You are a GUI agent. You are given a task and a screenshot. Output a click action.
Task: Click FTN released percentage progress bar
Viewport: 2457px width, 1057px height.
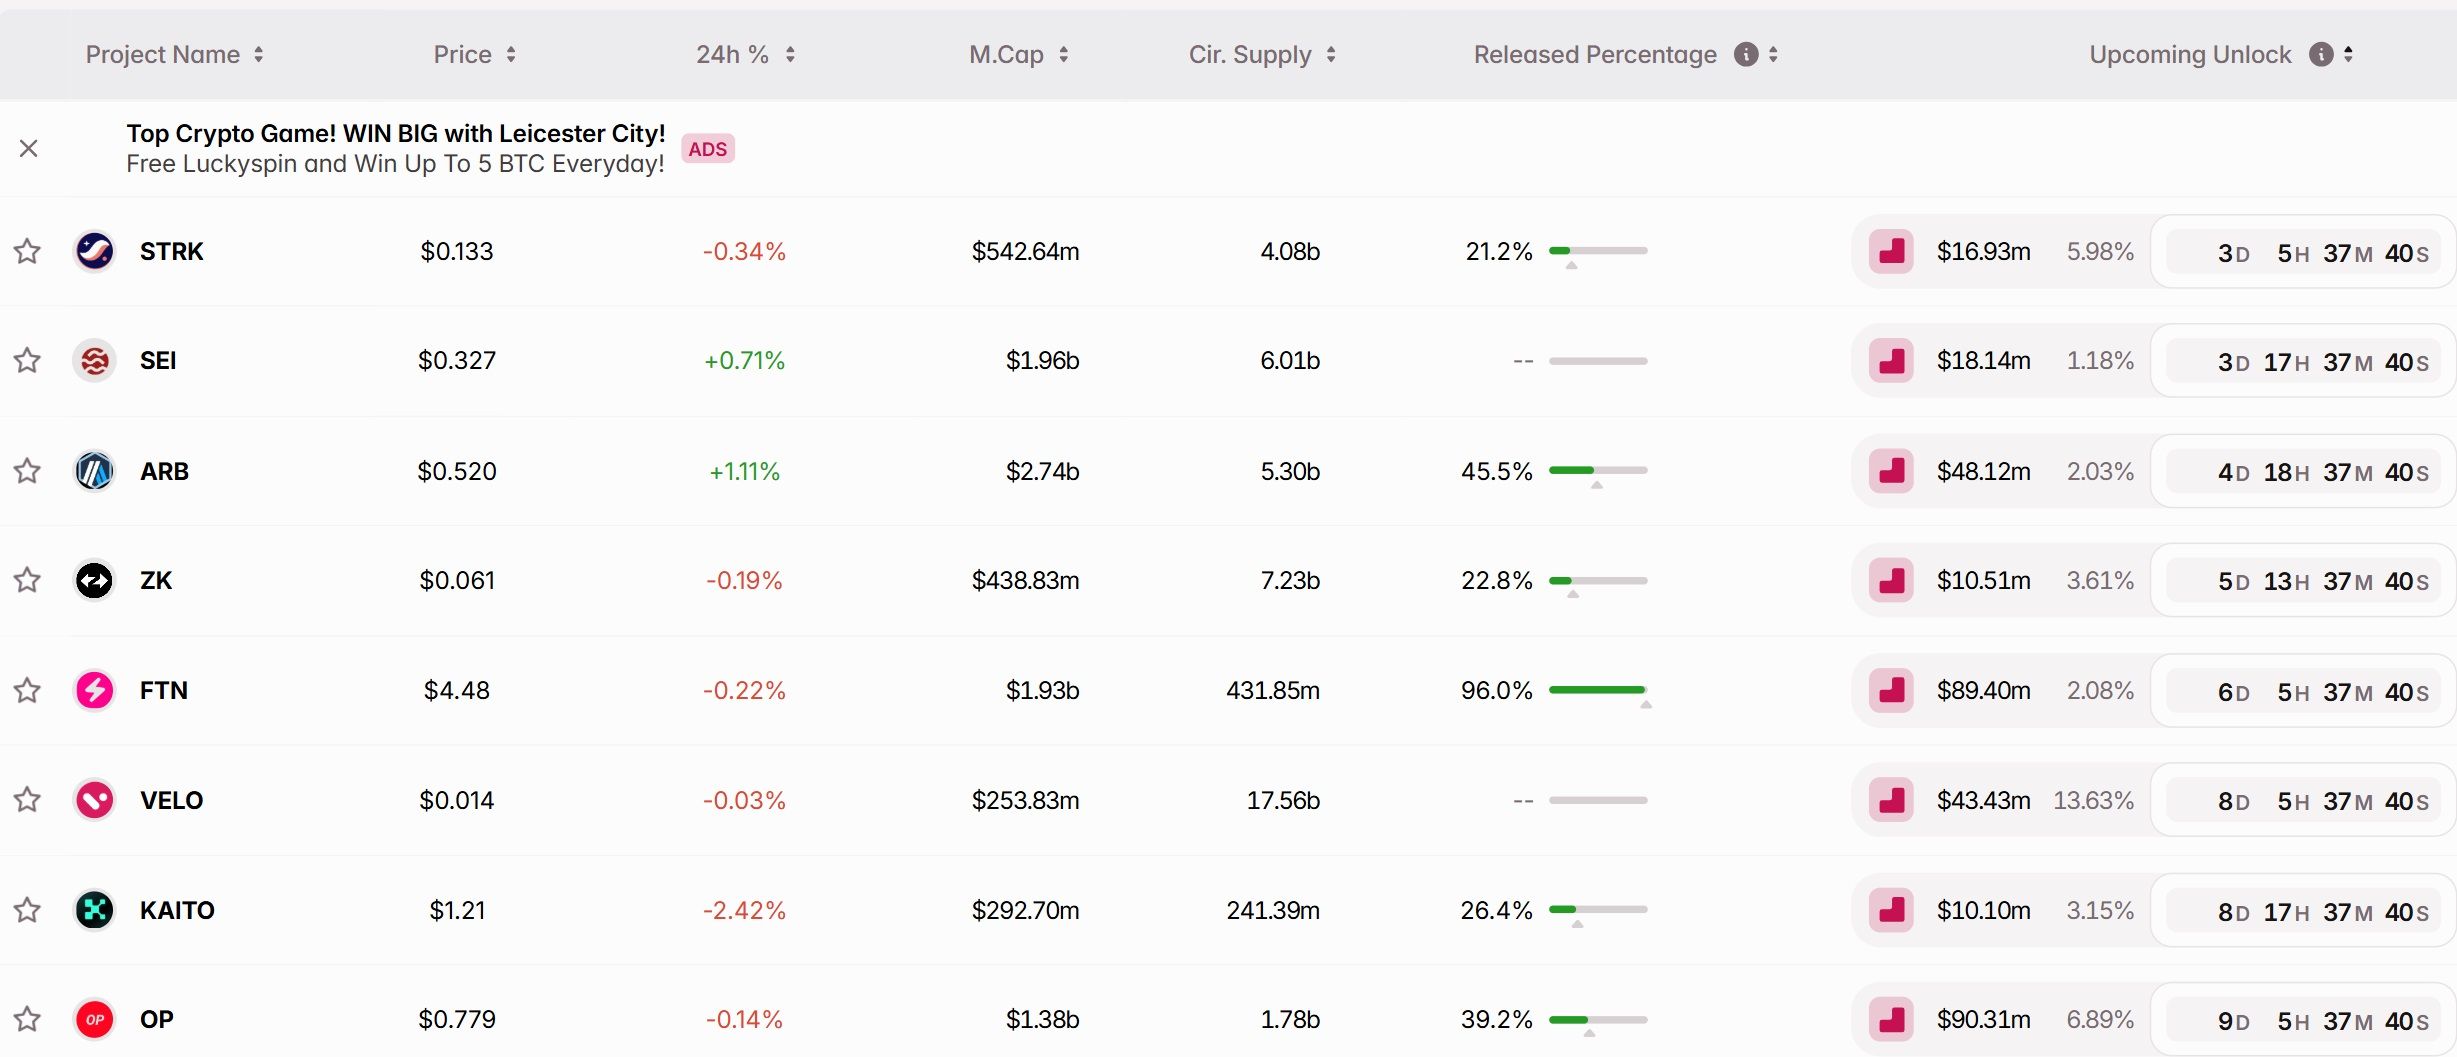click(1597, 690)
